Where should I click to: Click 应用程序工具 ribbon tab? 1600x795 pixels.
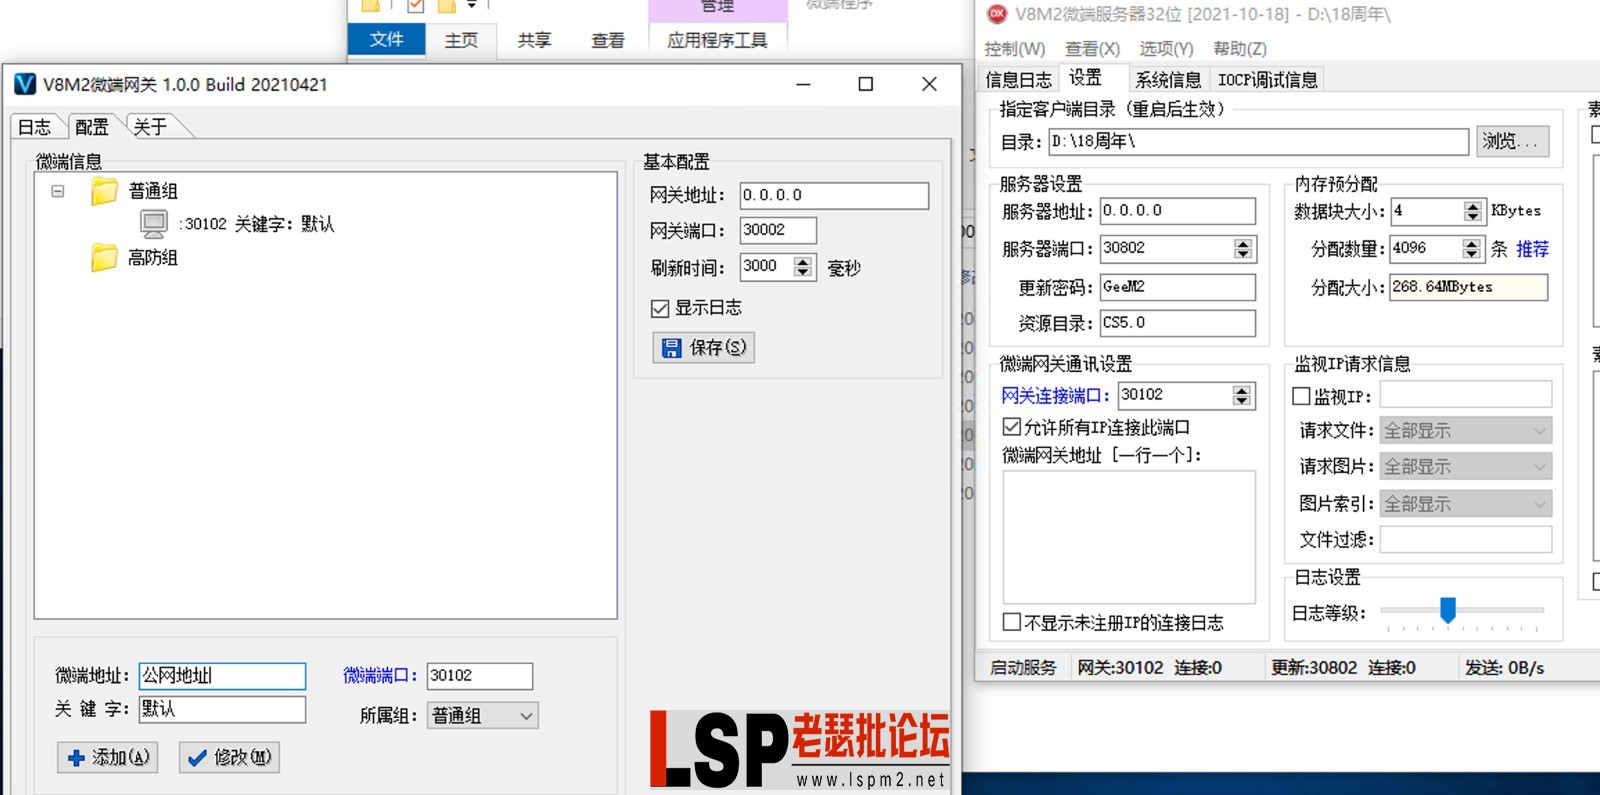coord(717,40)
